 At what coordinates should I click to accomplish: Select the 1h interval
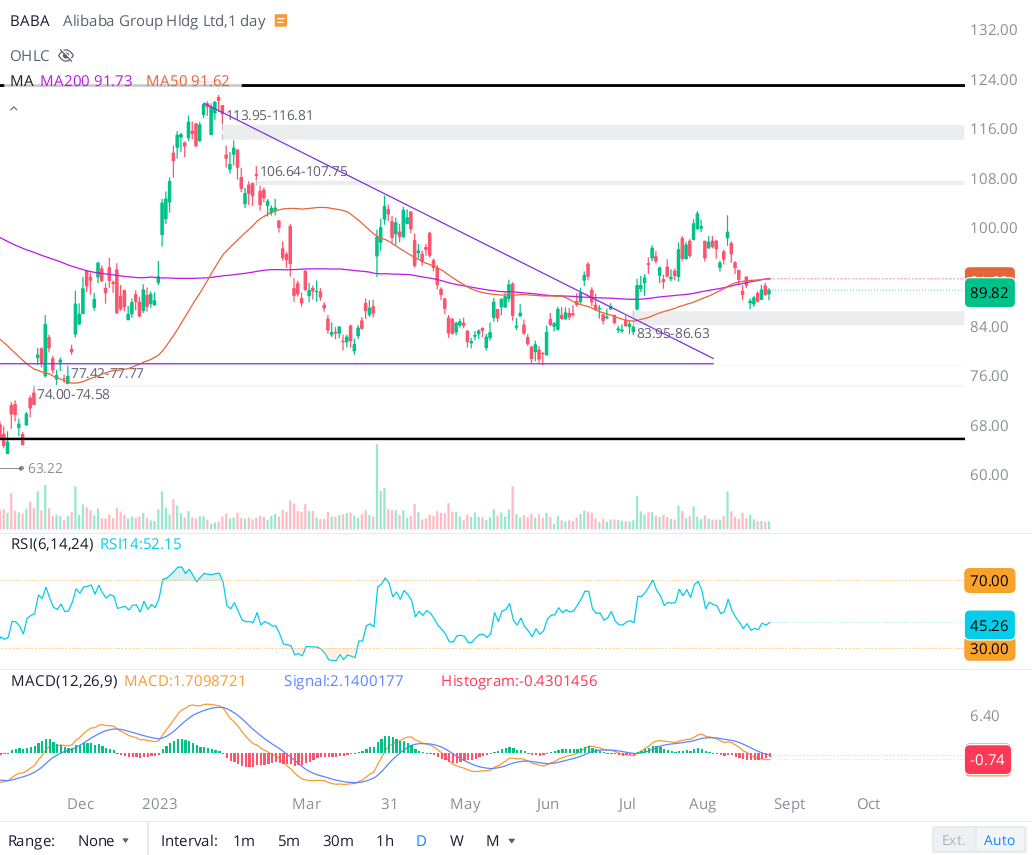pyautogui.click(x=385, y=841)
